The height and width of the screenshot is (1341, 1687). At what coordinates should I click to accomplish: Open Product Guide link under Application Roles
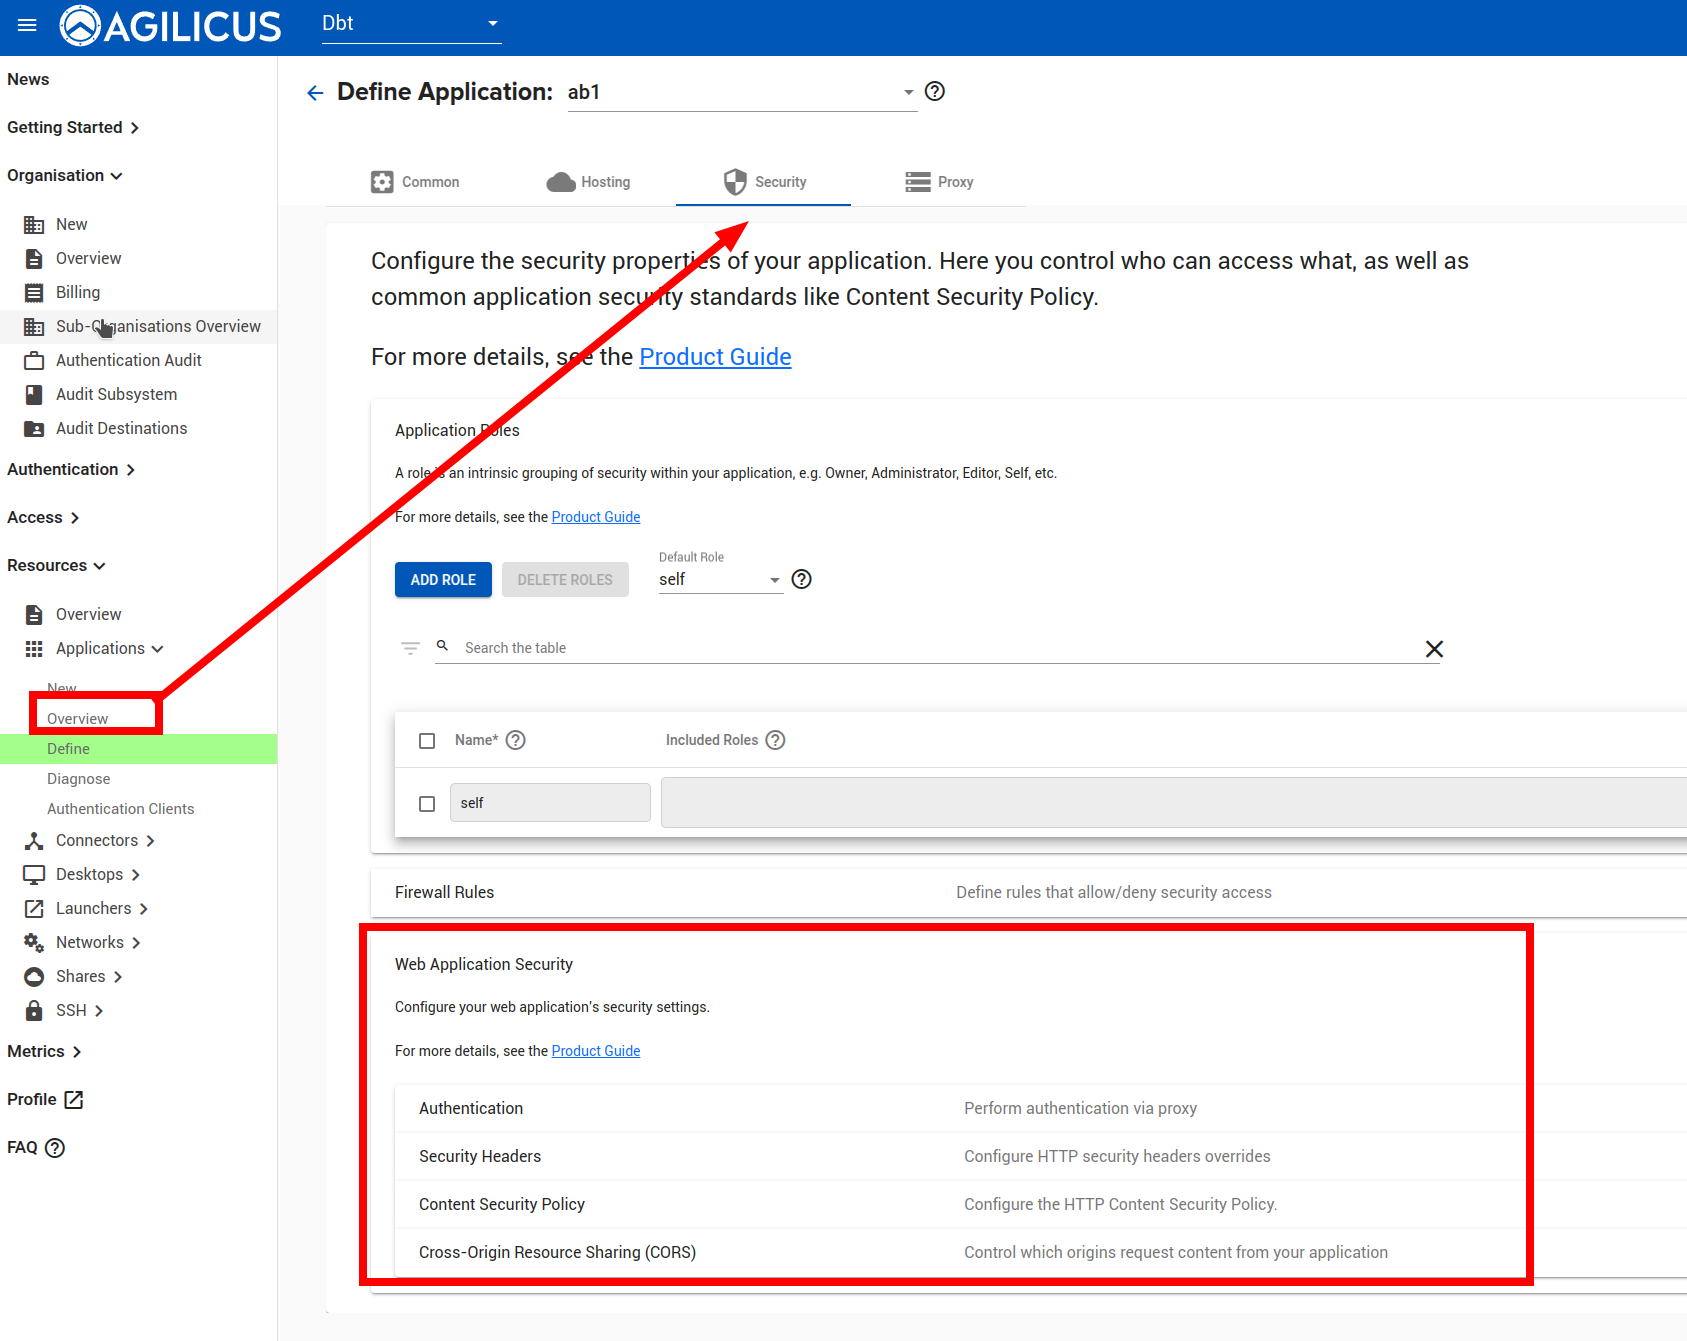(x=596, y=517)
